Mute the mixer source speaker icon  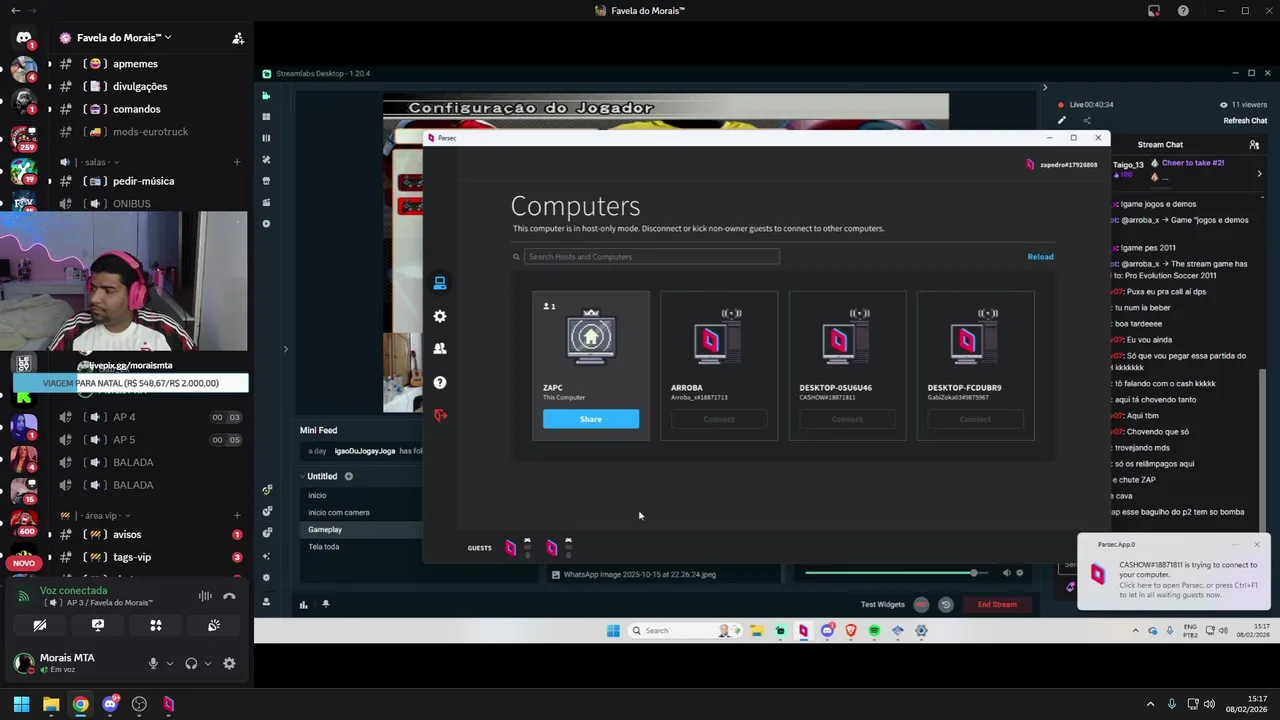(x=1006, y=573)
